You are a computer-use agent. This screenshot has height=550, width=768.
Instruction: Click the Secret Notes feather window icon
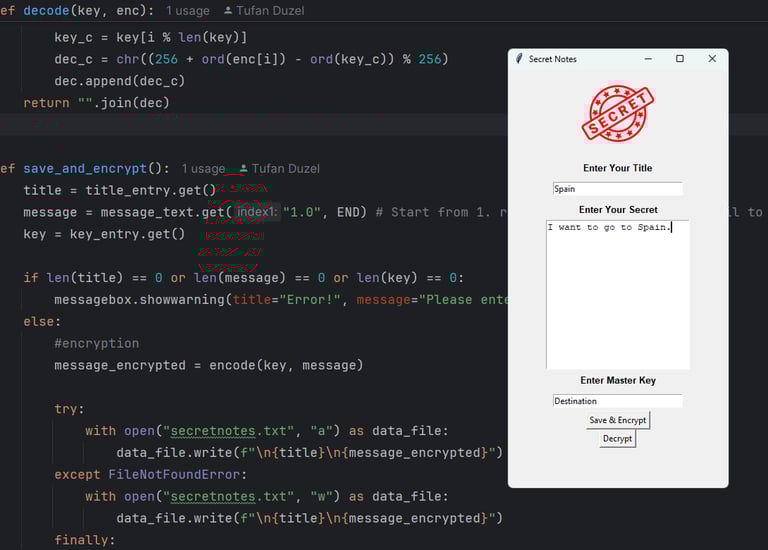pos(519,59)
